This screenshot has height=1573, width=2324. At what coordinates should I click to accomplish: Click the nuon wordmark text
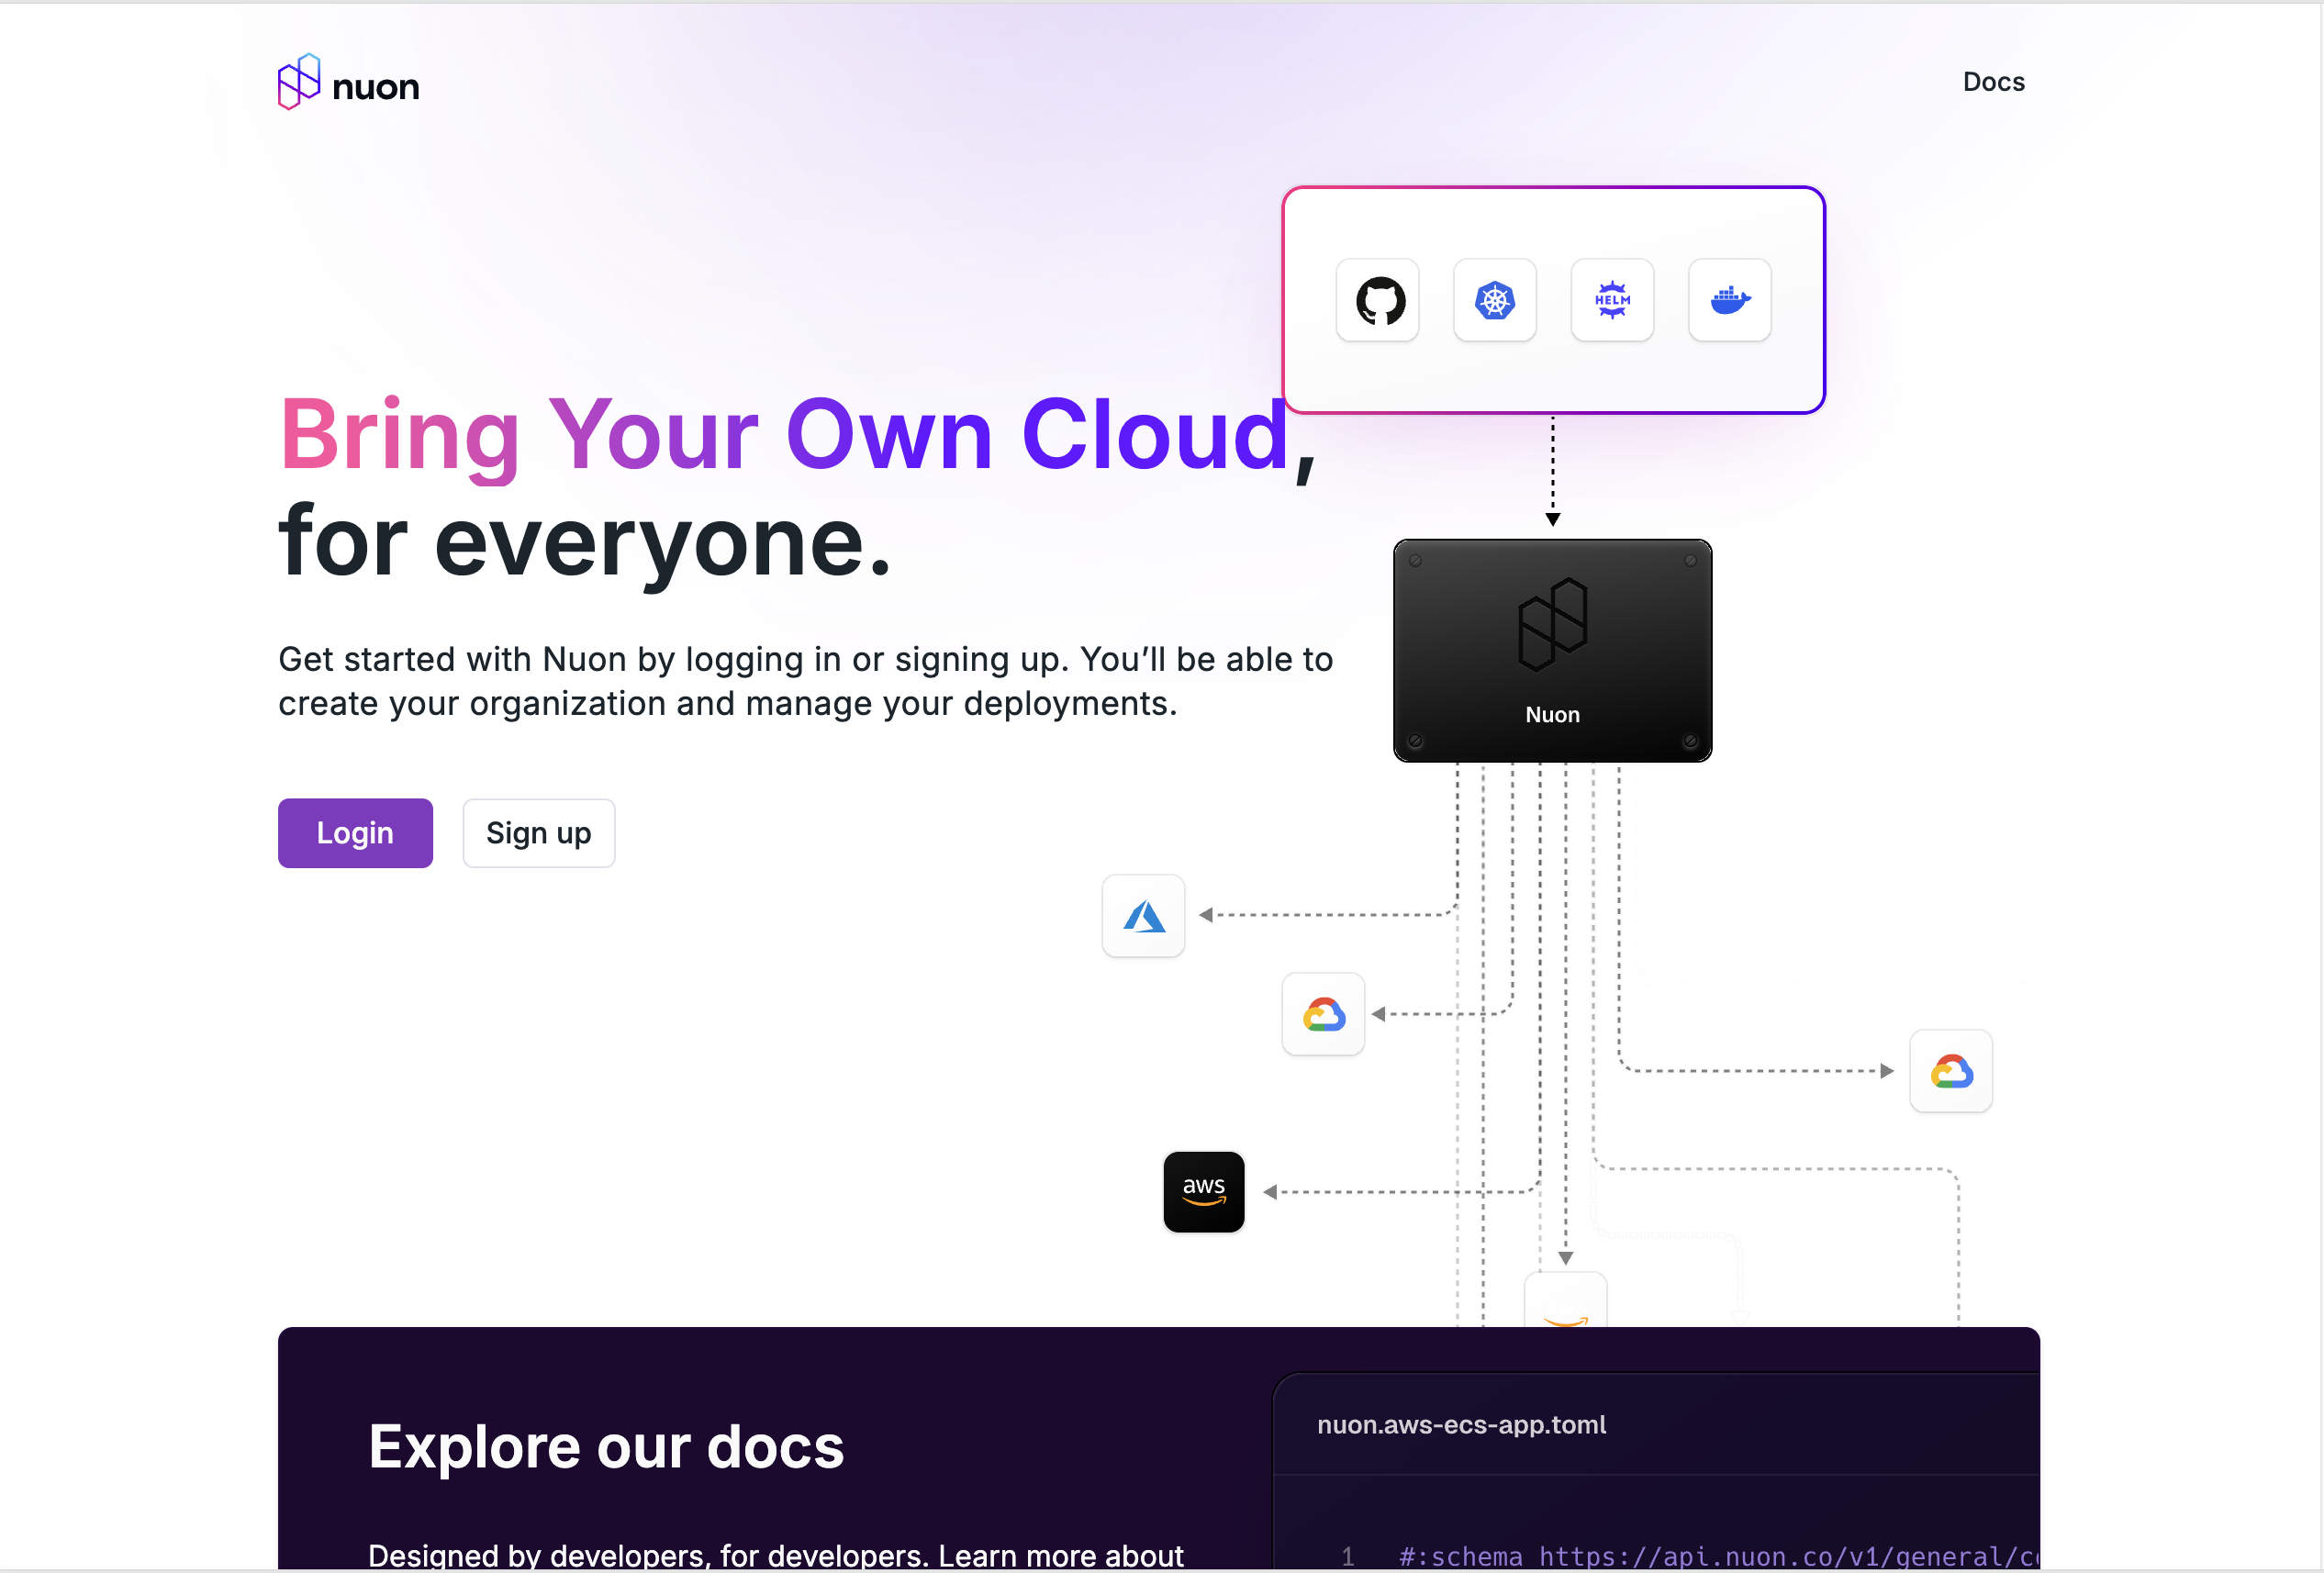point(376,88)
